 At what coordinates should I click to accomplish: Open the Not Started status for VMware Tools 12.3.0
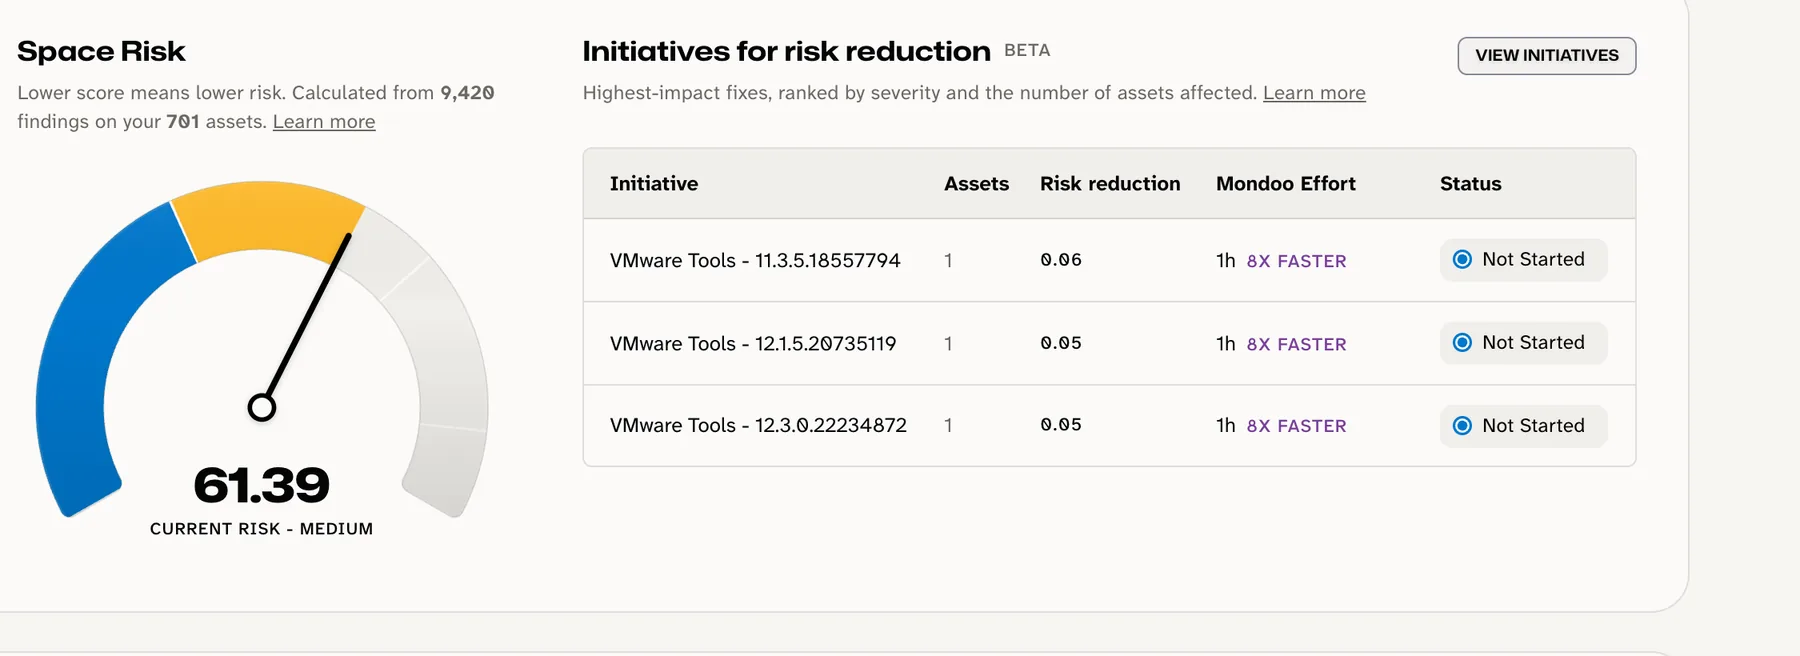[1523, 426]
